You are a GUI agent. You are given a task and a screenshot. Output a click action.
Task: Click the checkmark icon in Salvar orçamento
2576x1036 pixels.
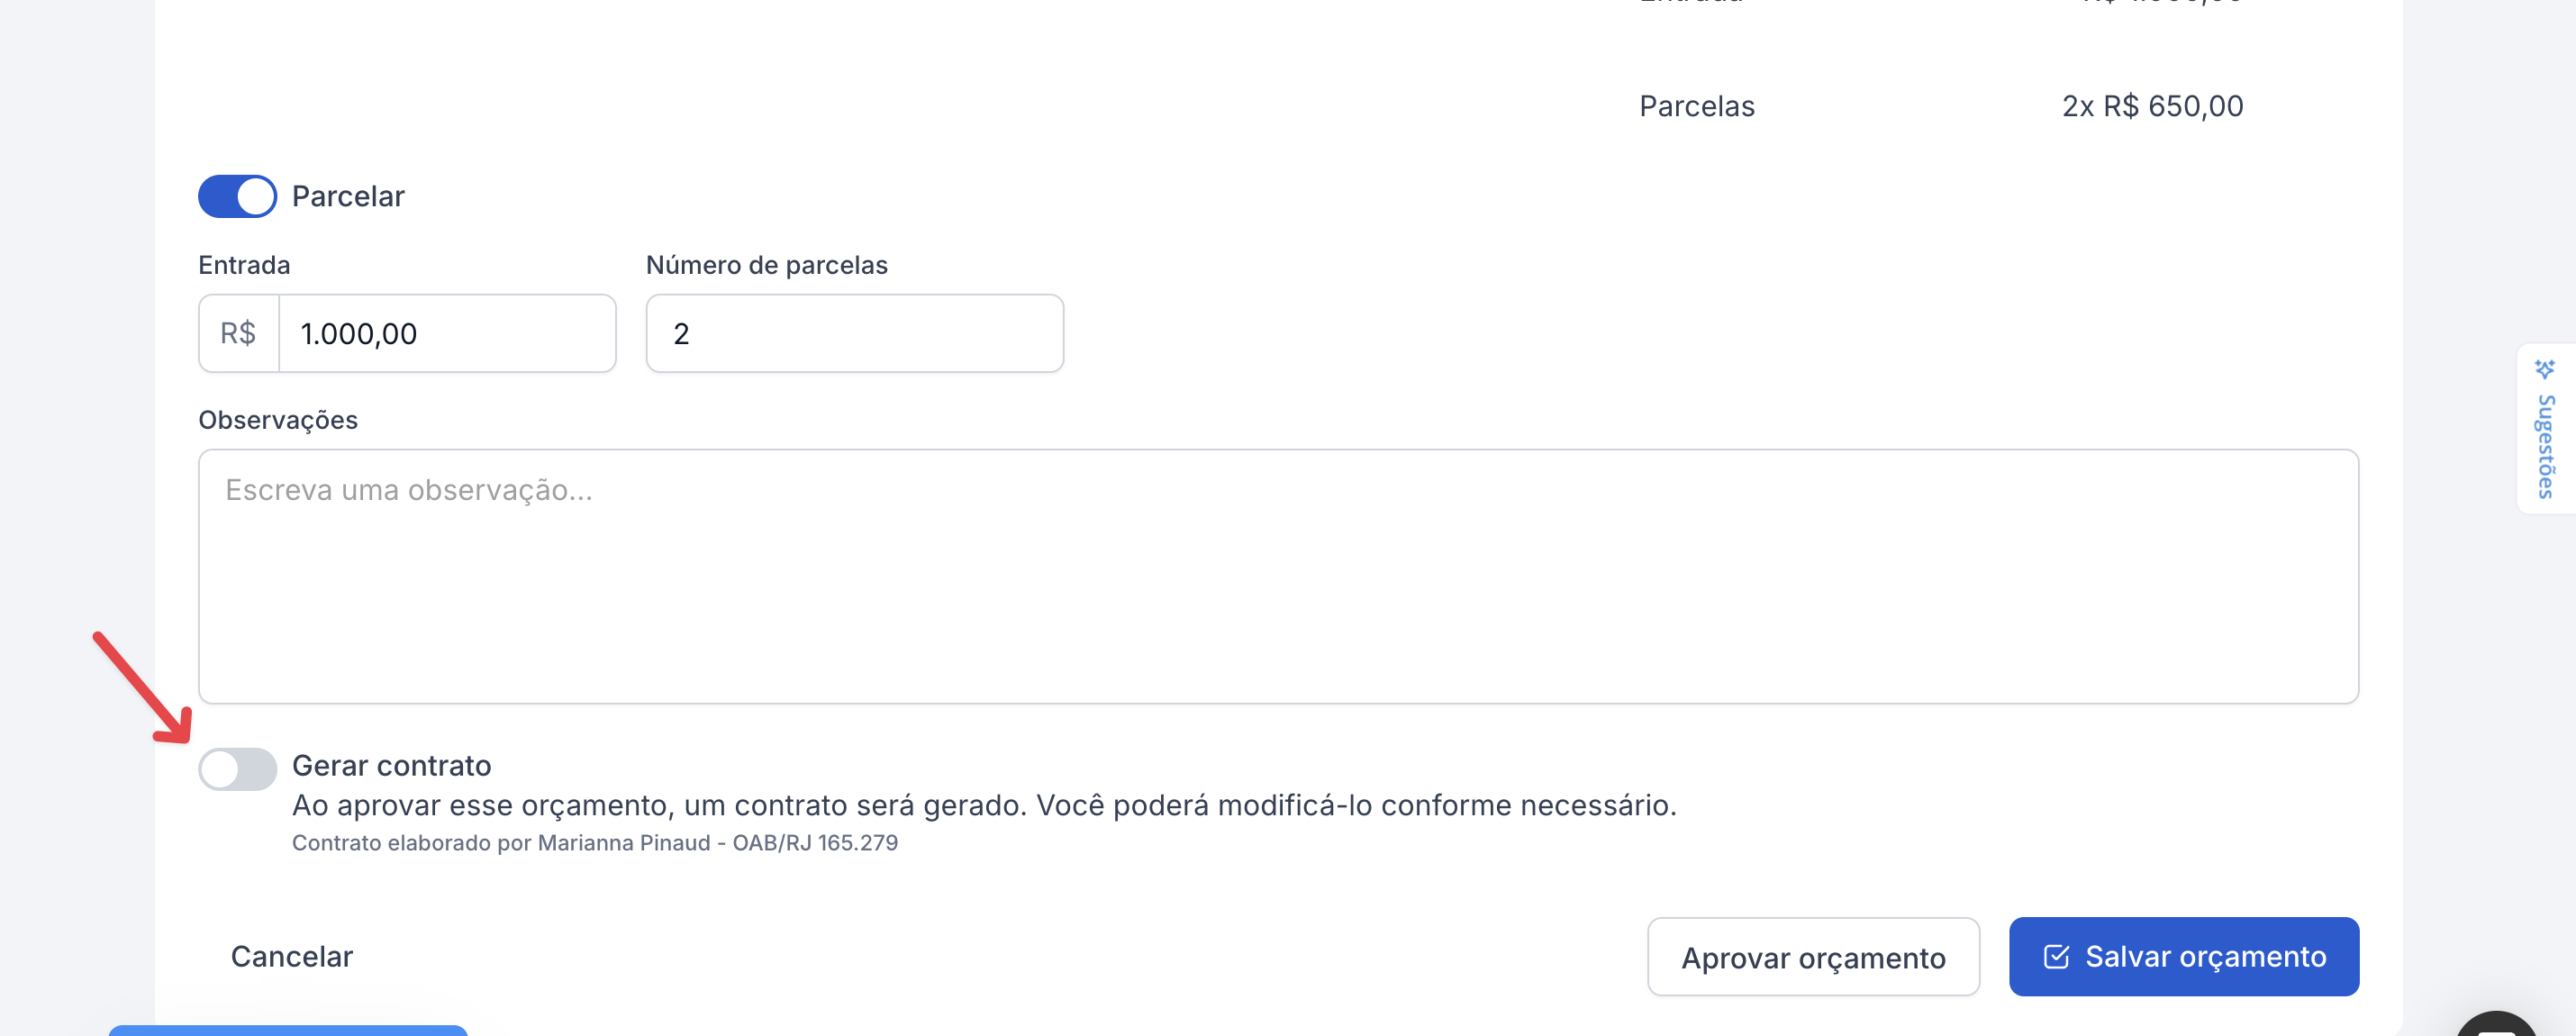click(x=2056, y=957)
